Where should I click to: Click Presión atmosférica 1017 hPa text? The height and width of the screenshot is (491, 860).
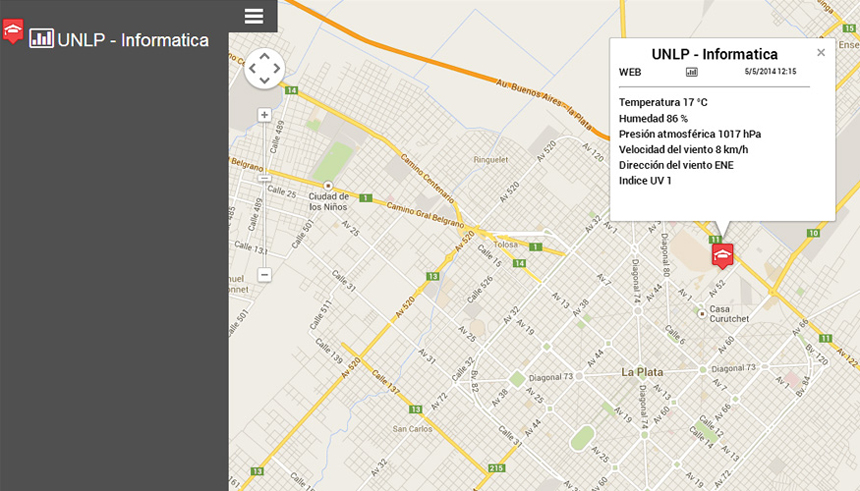(690, 134)
